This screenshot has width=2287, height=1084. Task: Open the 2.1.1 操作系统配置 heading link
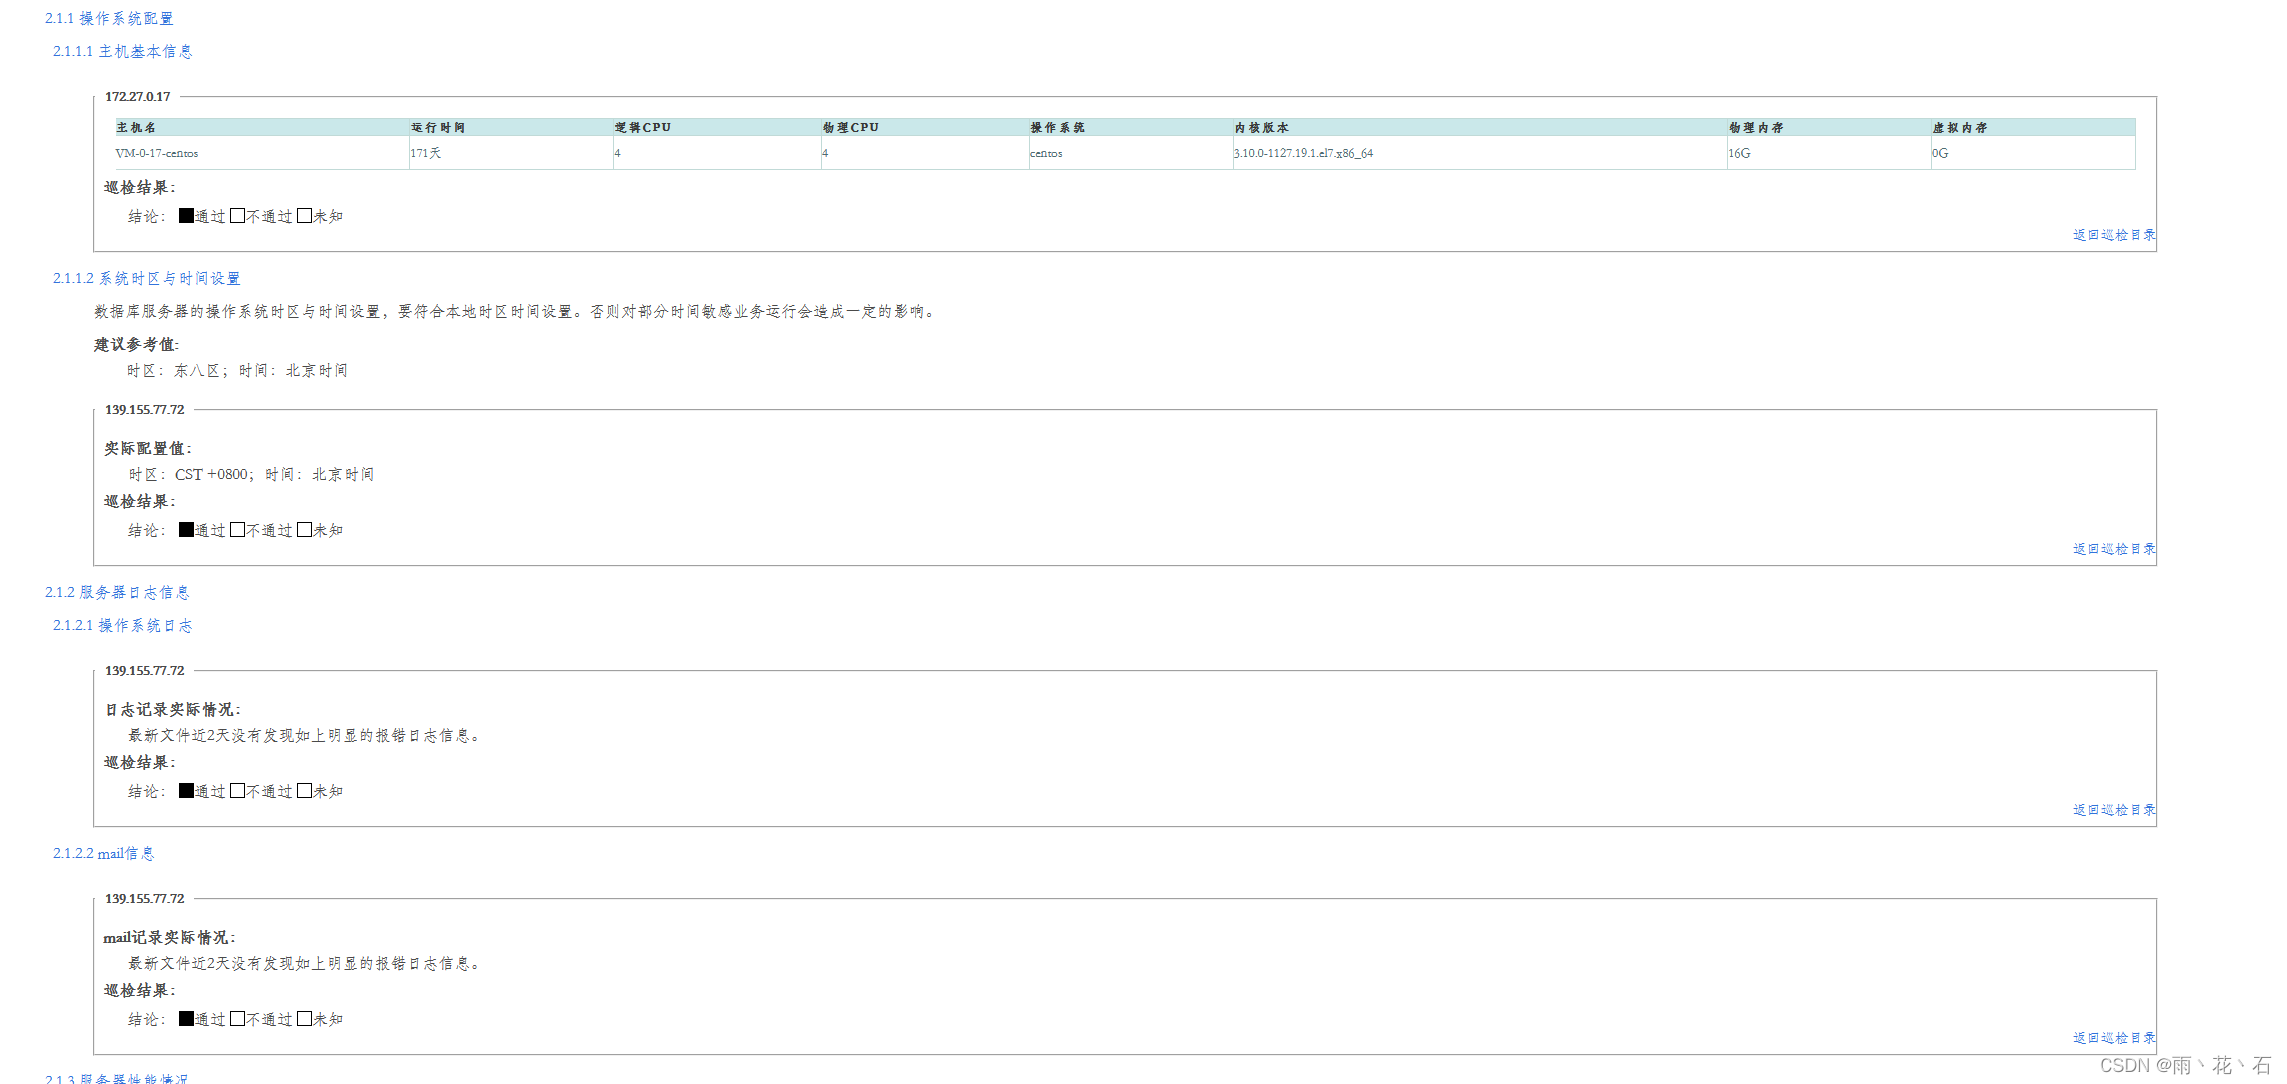coord(109,18)
